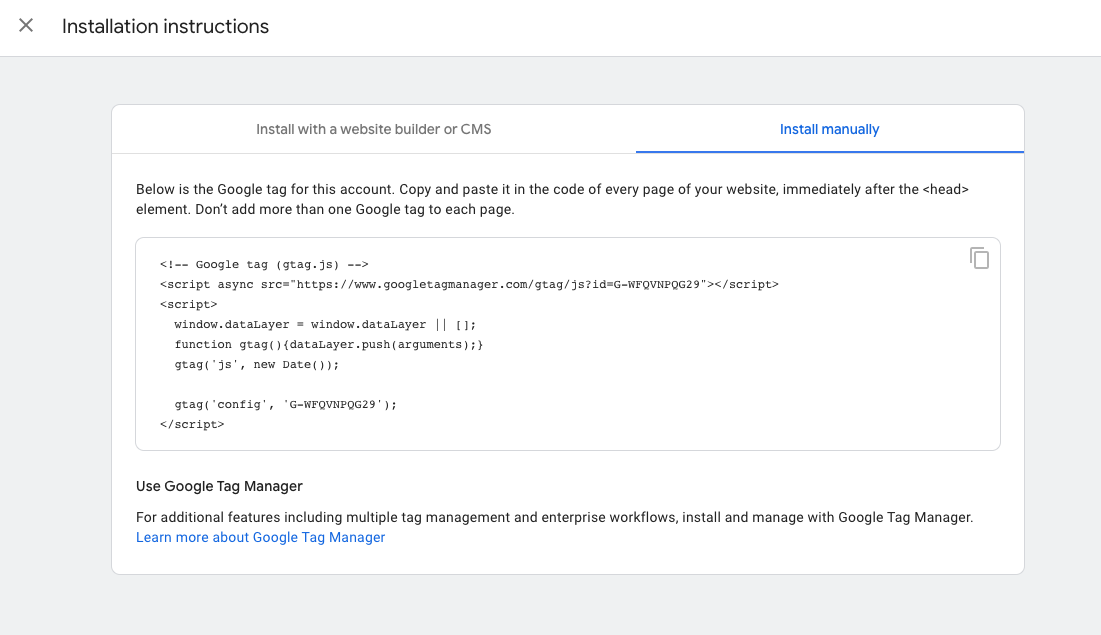Click the function gtag() code line

[329, 345]
